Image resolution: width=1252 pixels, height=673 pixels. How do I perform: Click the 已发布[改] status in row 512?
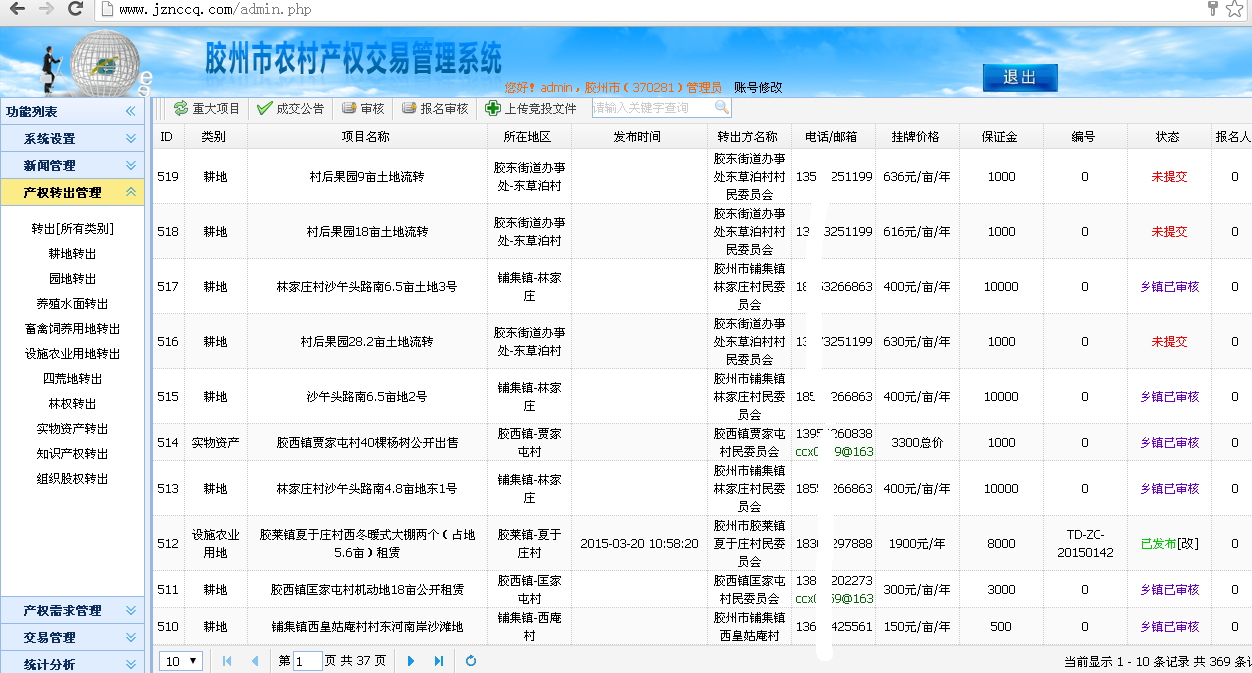pyautogui.click(x=1169, y=544)
